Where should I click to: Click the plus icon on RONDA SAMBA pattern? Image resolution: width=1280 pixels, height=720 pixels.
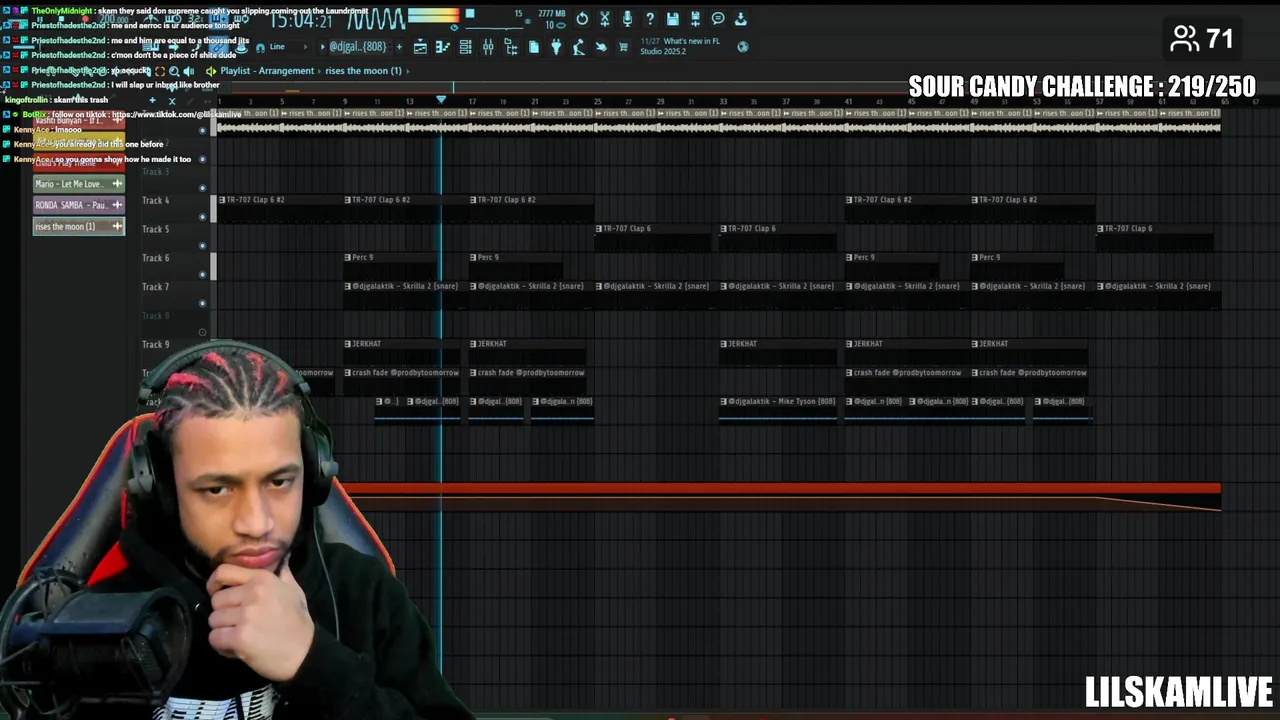point(117,205)
